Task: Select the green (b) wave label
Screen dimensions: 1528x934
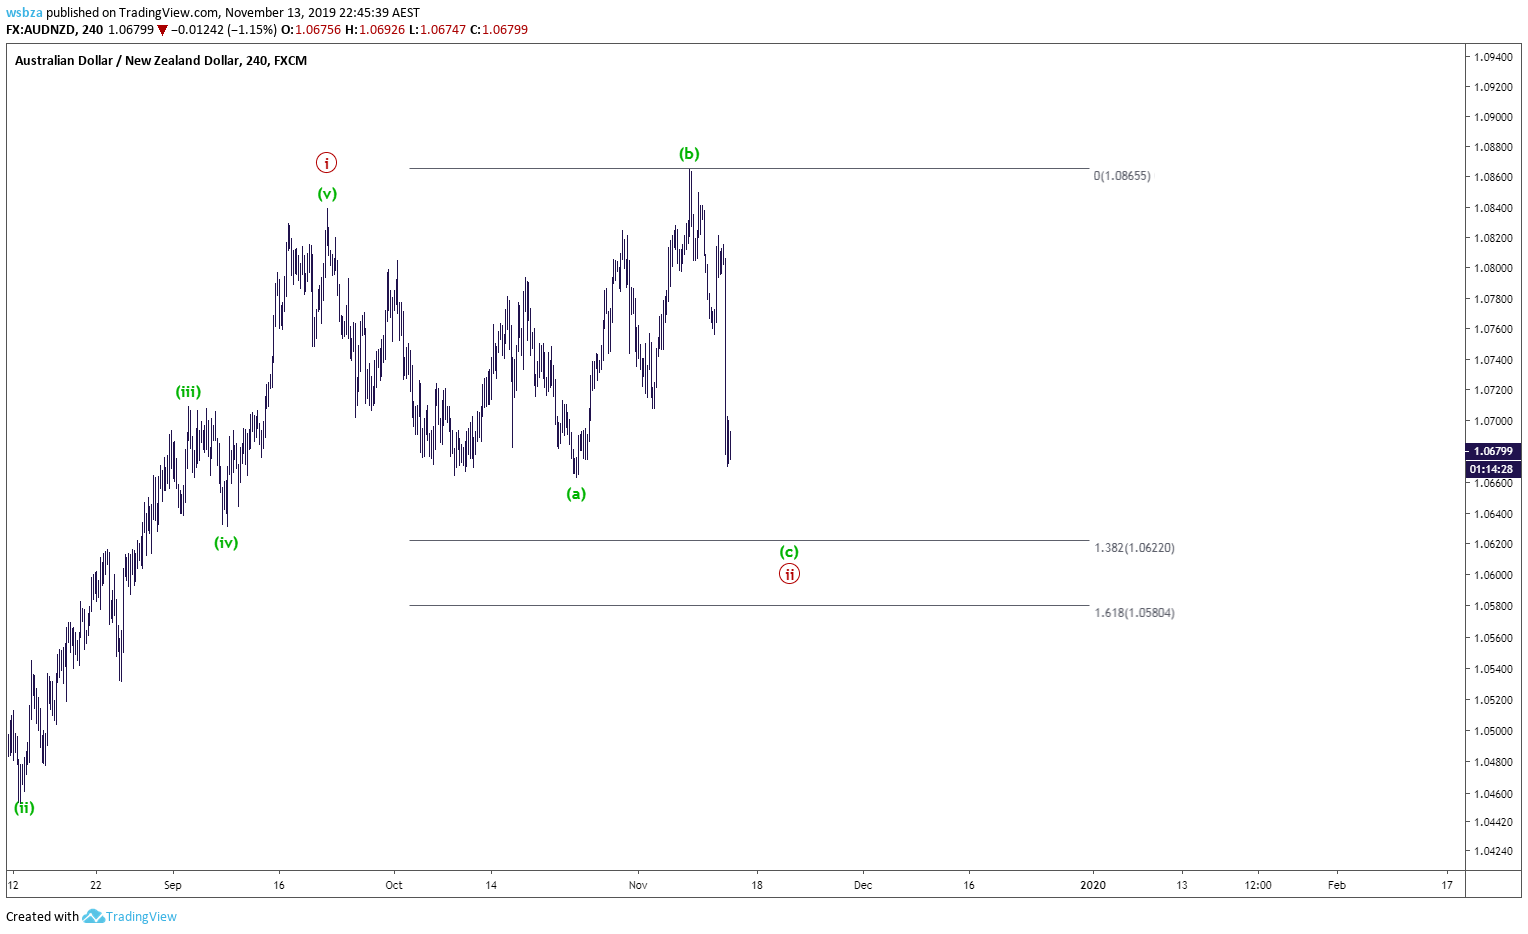Action: coord(689,153)
